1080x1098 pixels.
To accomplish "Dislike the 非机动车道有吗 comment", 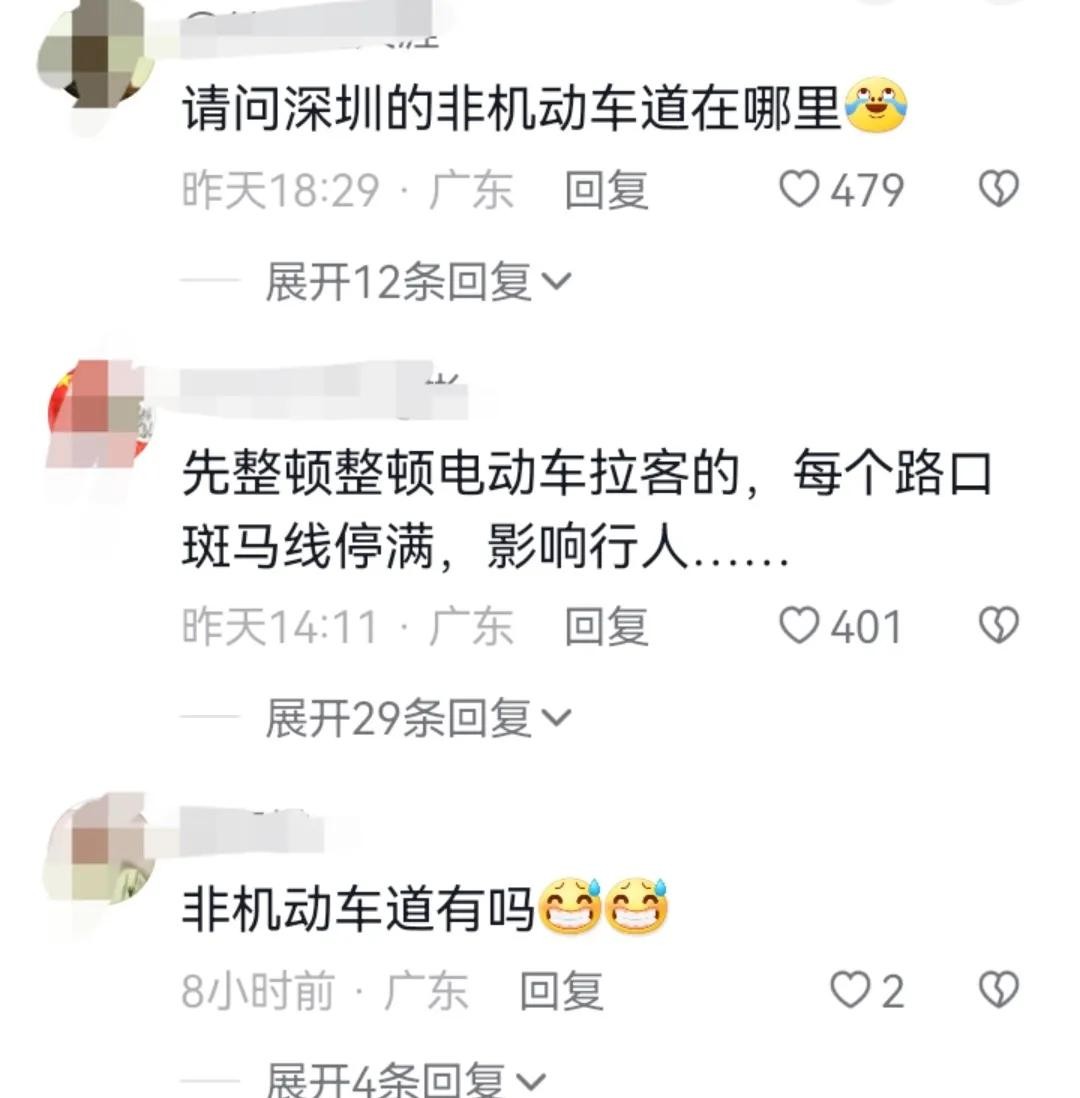I will click(998, 990).
